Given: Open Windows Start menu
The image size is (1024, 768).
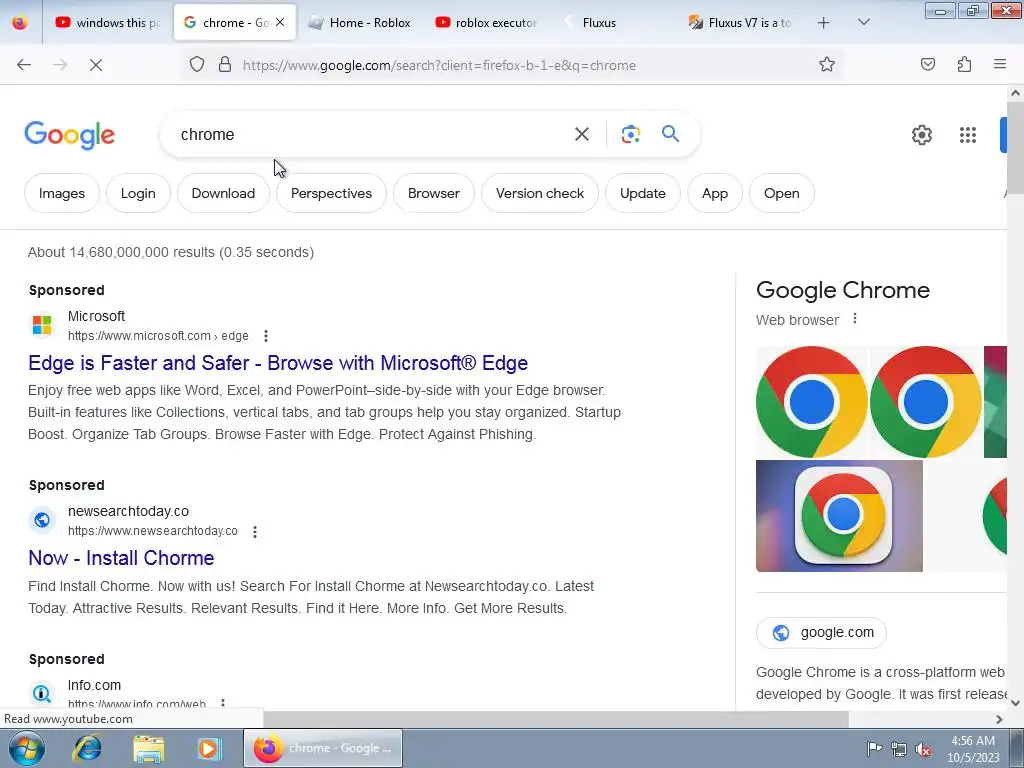Looking at the screenshot, I should (x=26, y=748).
